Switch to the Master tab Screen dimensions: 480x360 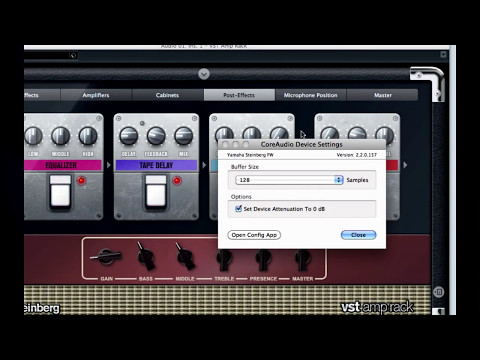click(382, 95)
